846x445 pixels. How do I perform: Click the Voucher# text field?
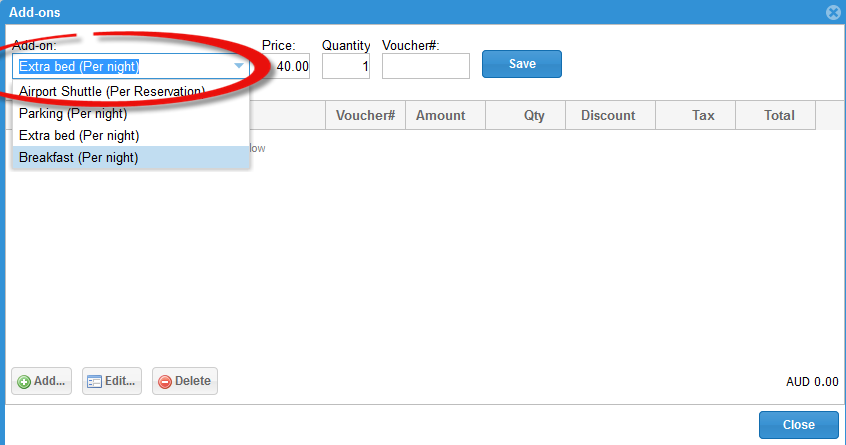[426, 67]
